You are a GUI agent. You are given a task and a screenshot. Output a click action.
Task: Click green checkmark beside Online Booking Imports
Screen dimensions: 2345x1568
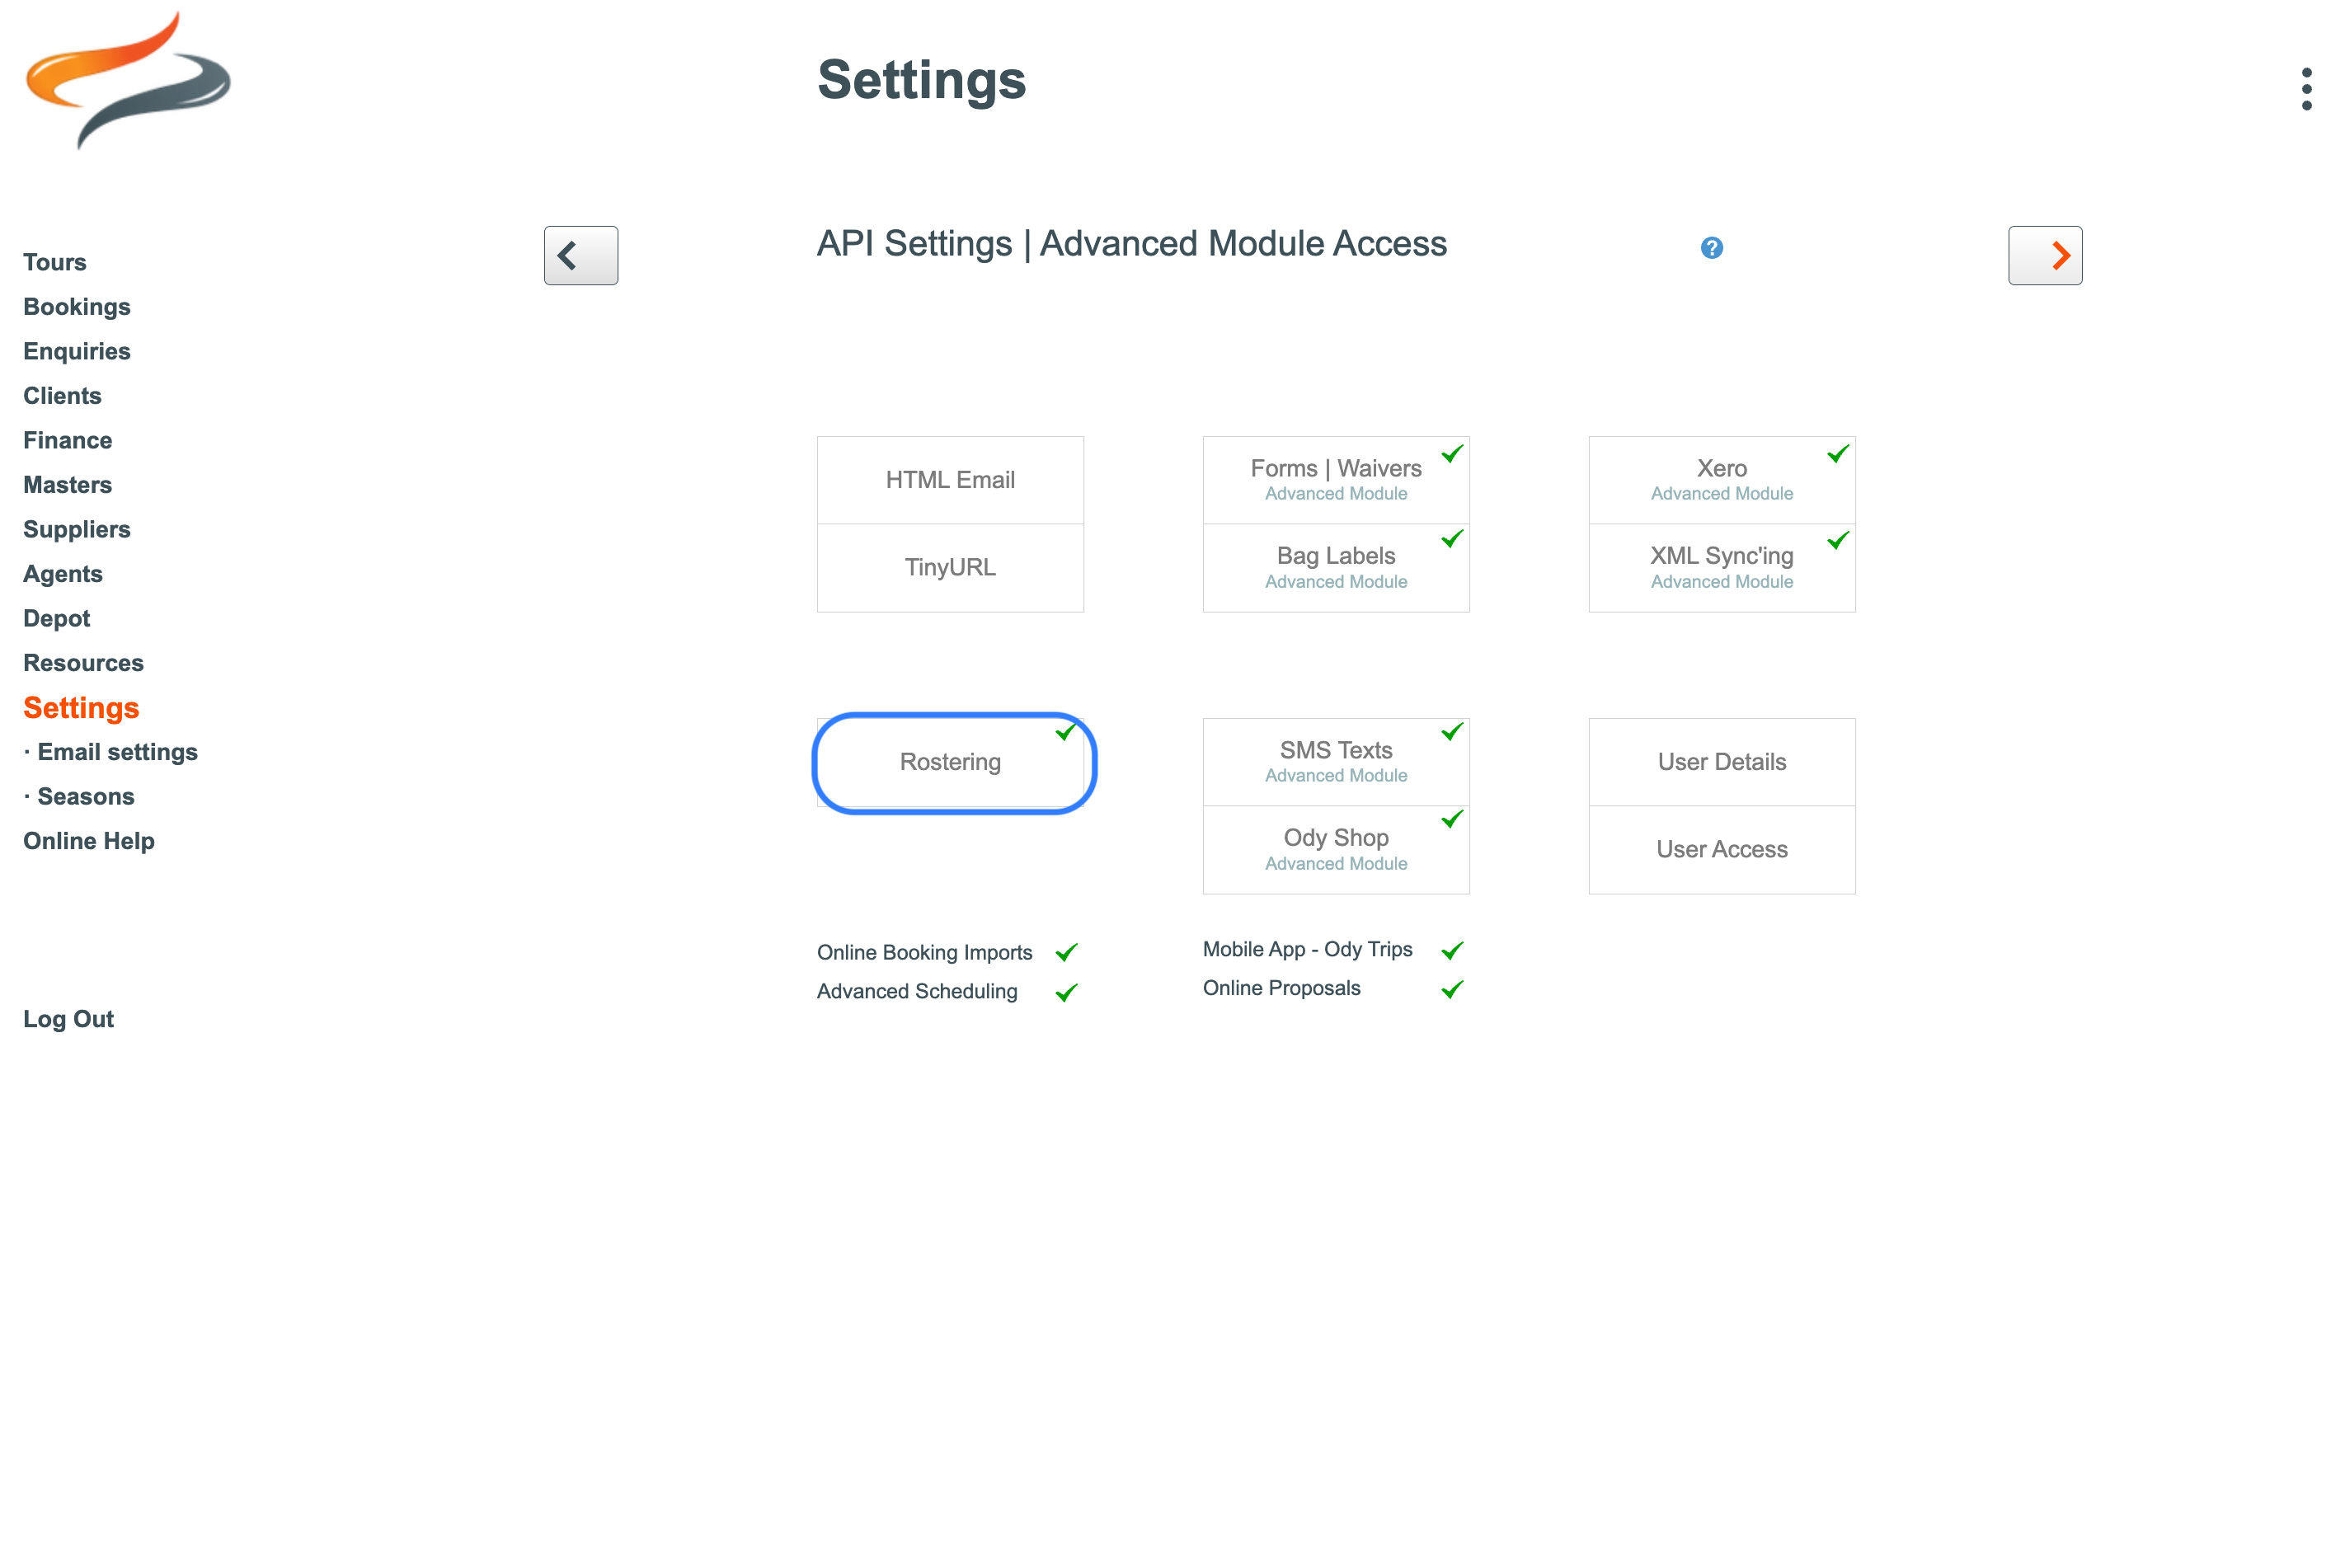pyautogui.click(x=1066, y=952)
